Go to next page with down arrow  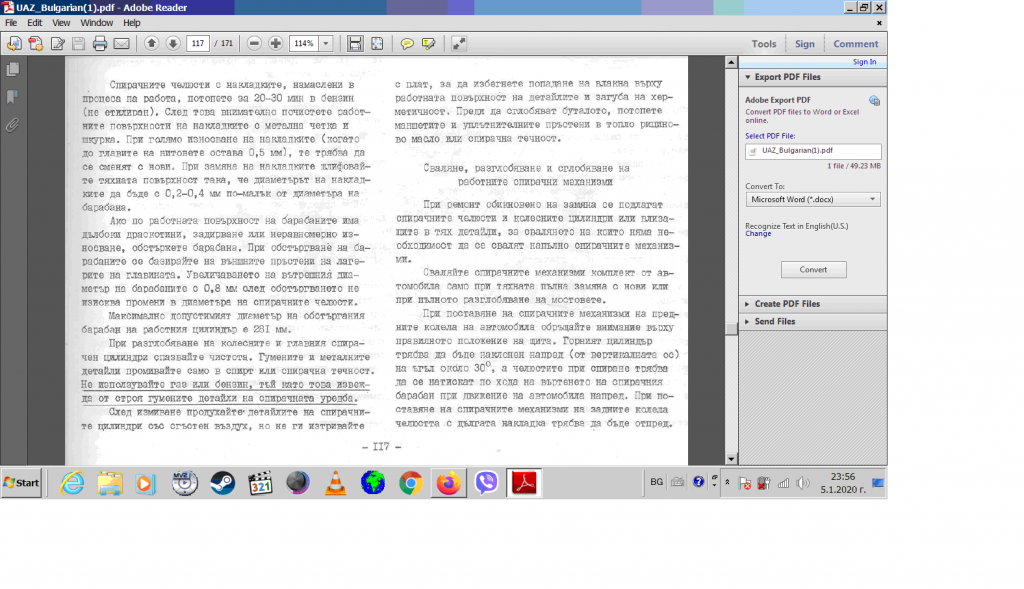point(173,44)
